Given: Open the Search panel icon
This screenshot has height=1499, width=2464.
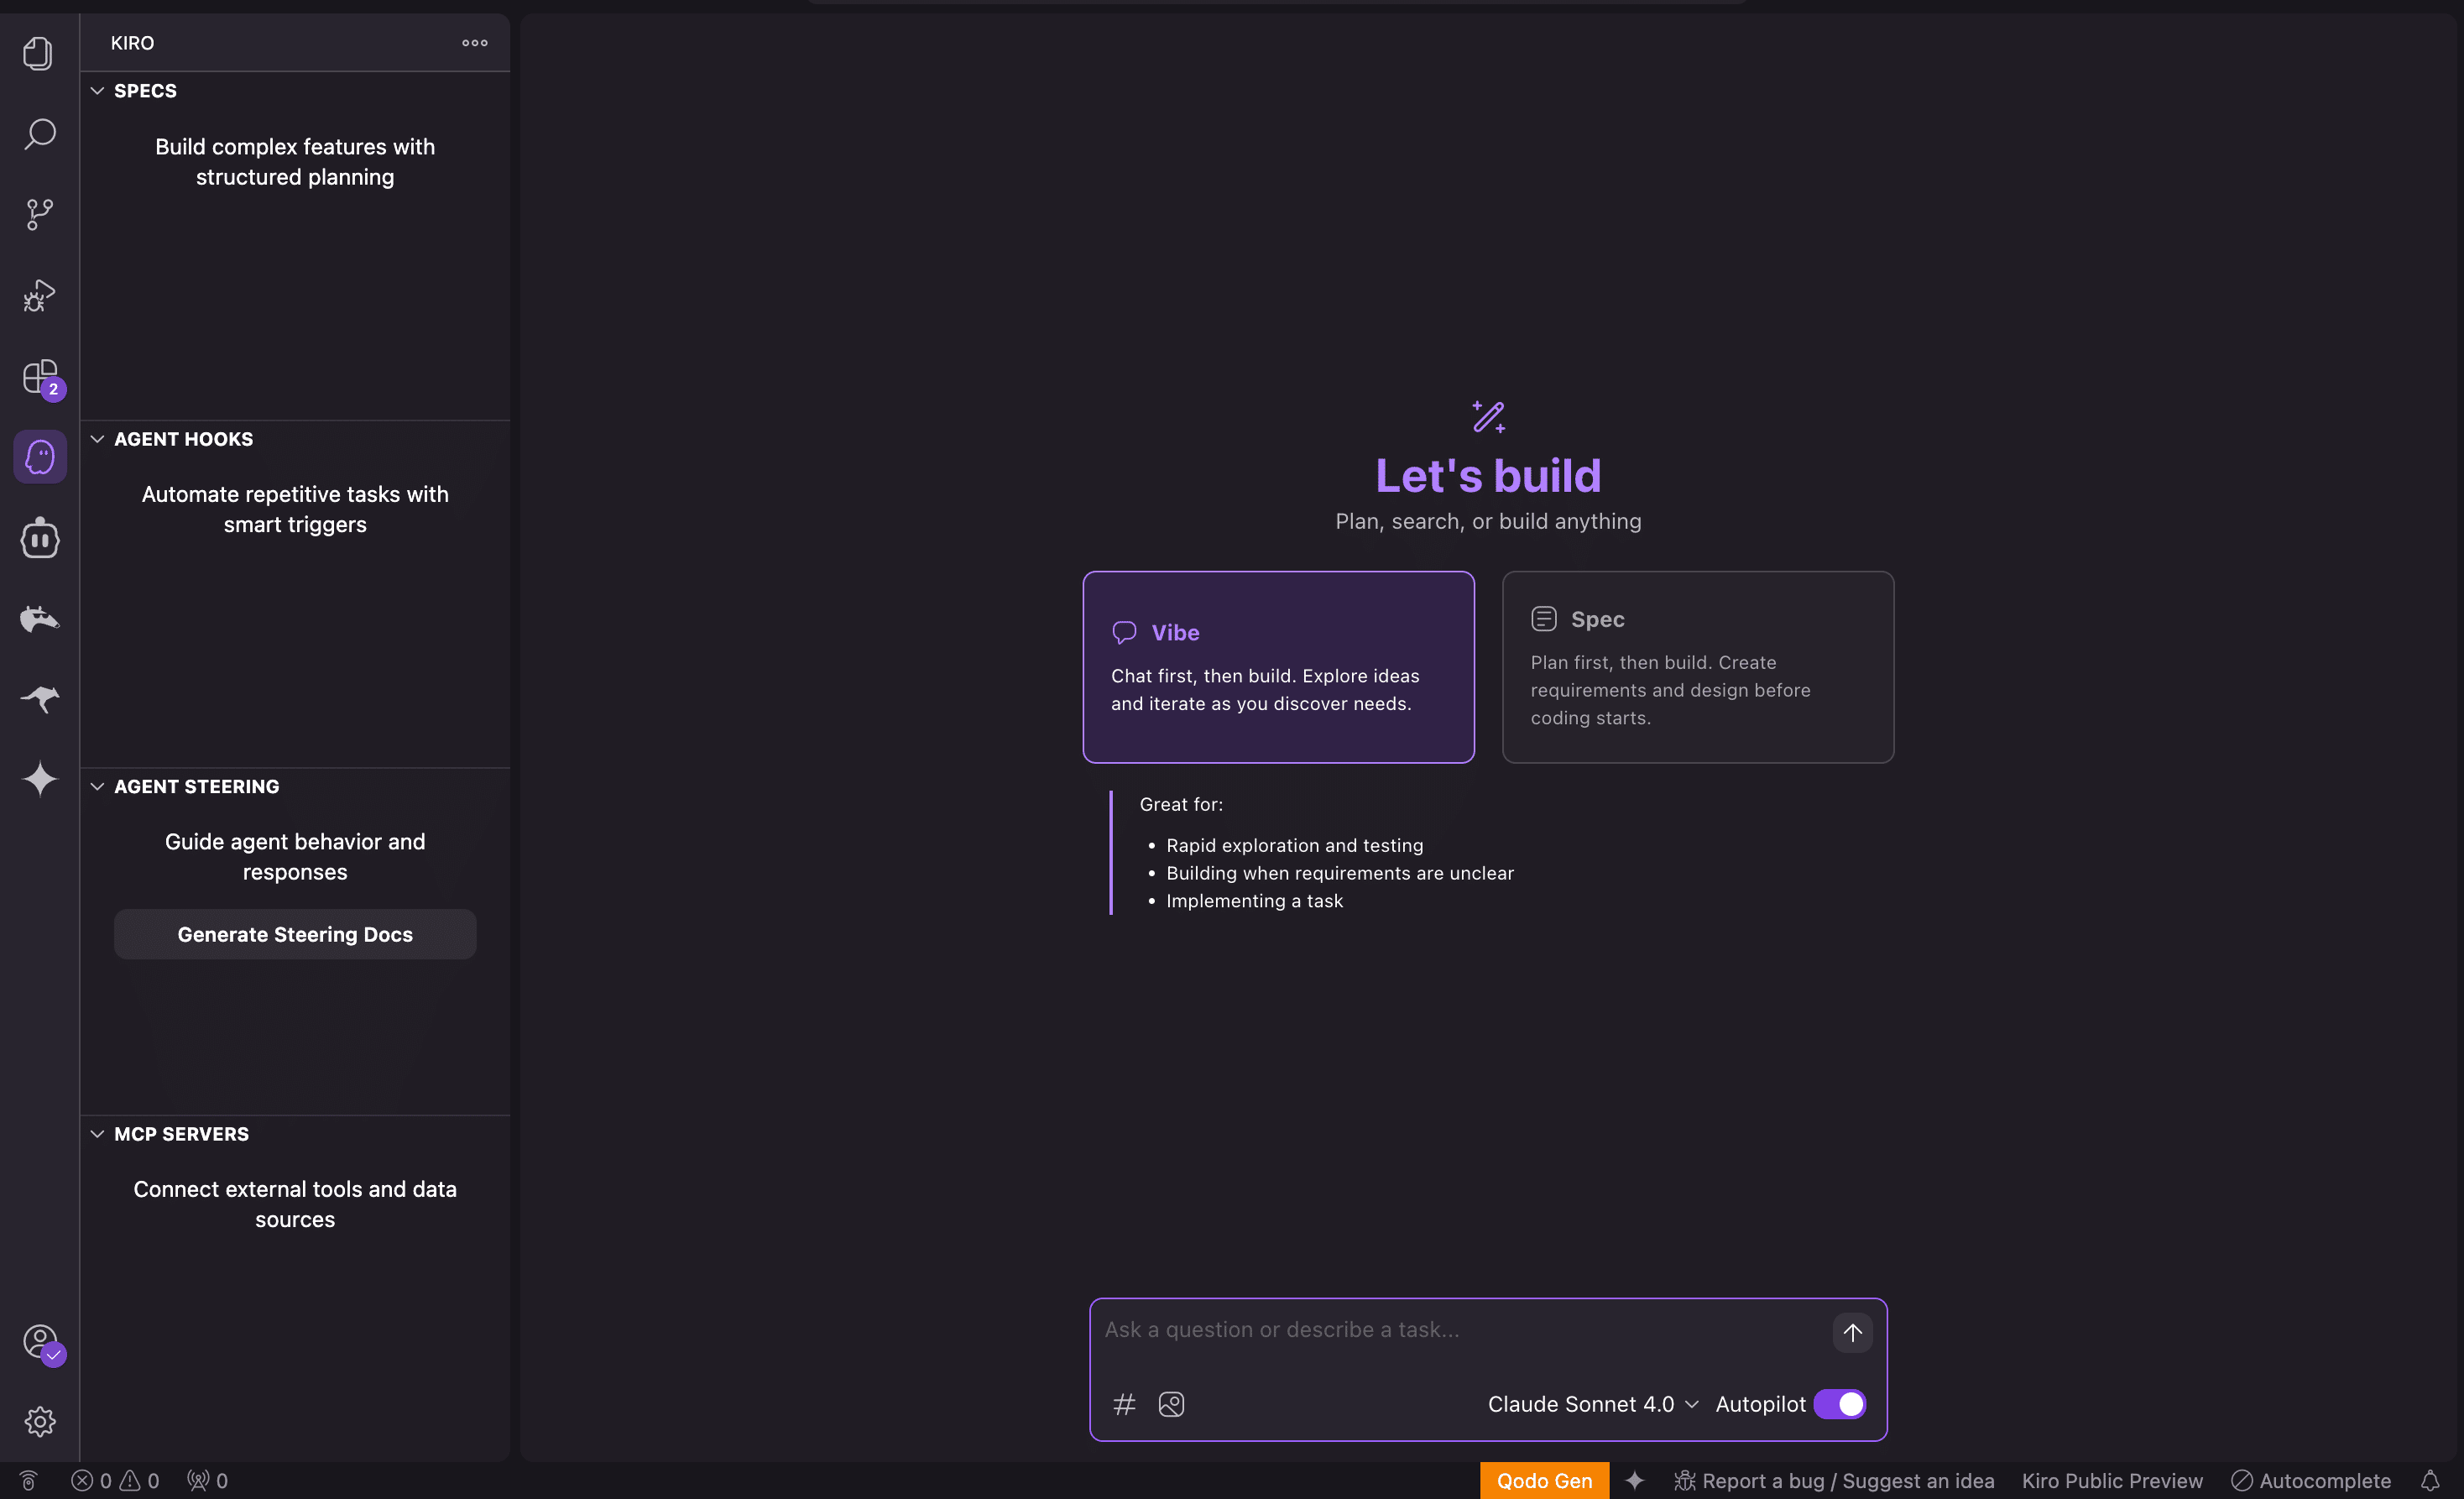Looking at the screenshot, I should (x=39, y=134).
